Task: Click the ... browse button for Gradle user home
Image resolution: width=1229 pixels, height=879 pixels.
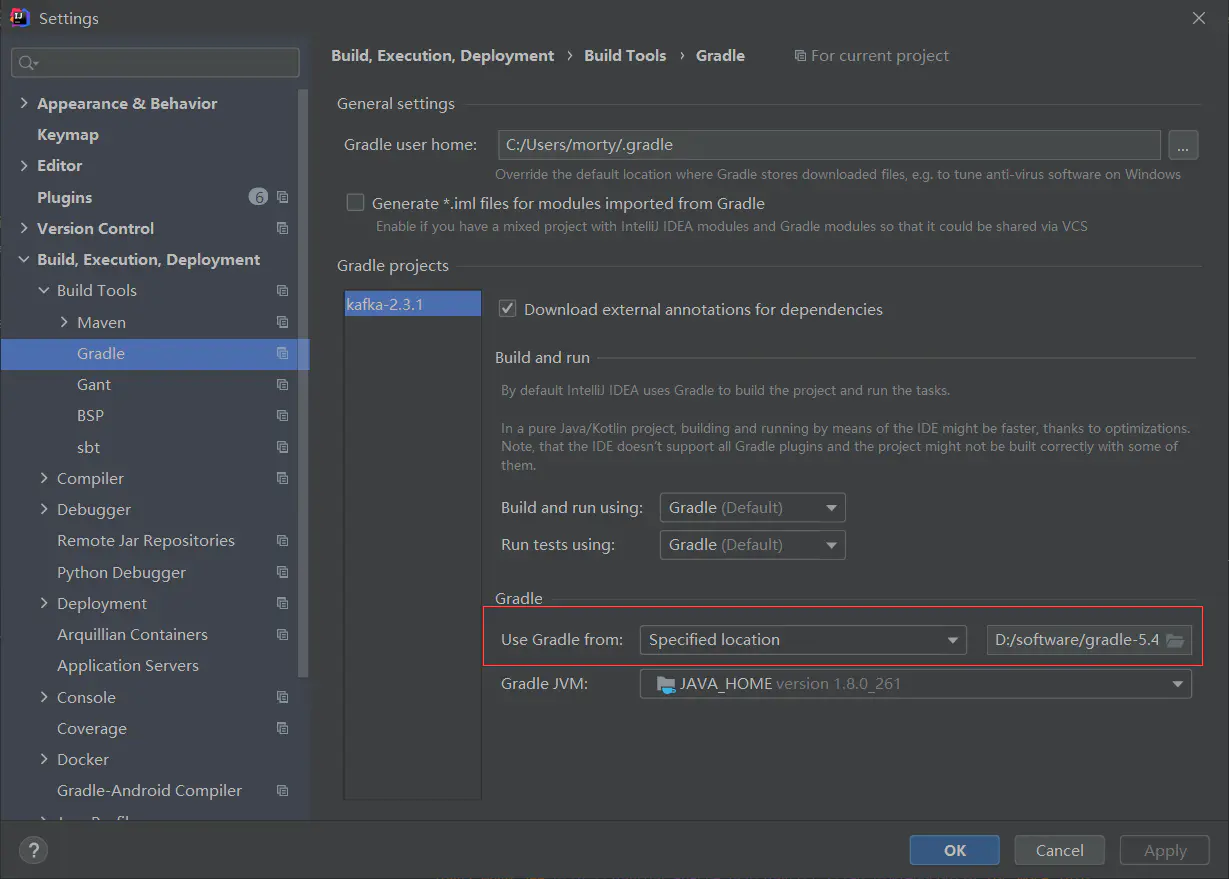Action: (x=1183, y=145)
